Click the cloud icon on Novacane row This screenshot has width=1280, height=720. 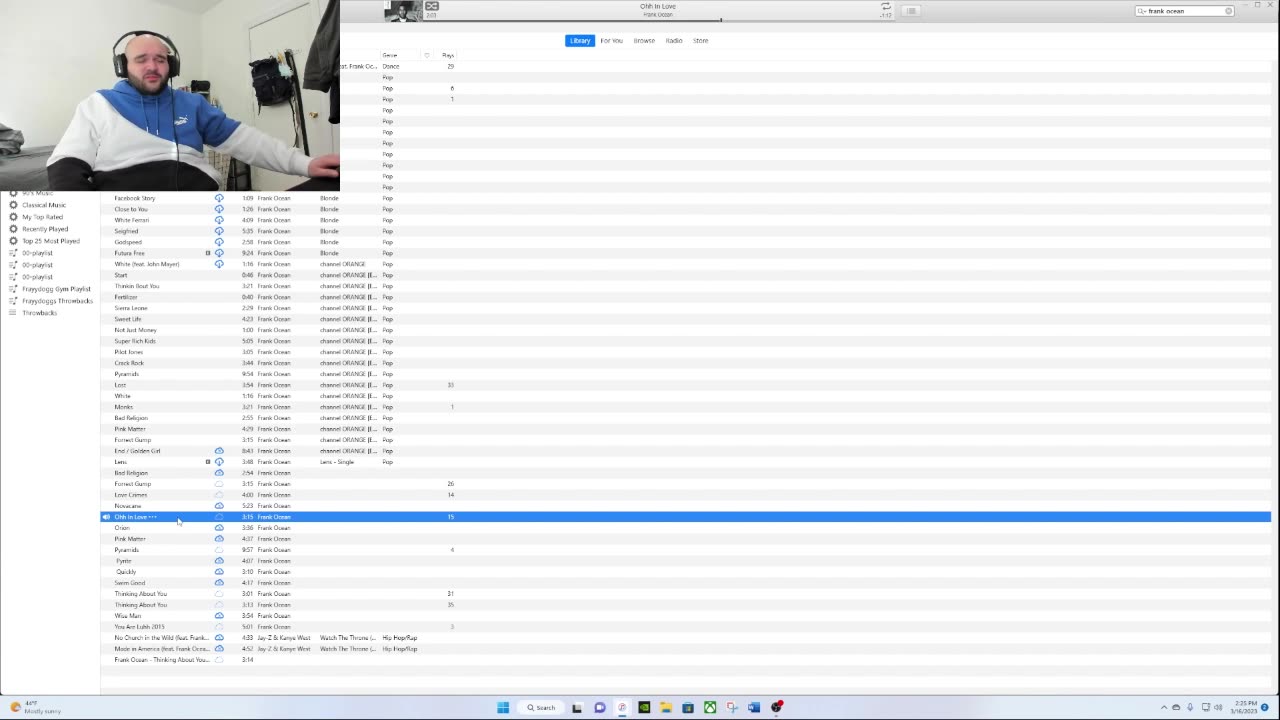point(219,506)
